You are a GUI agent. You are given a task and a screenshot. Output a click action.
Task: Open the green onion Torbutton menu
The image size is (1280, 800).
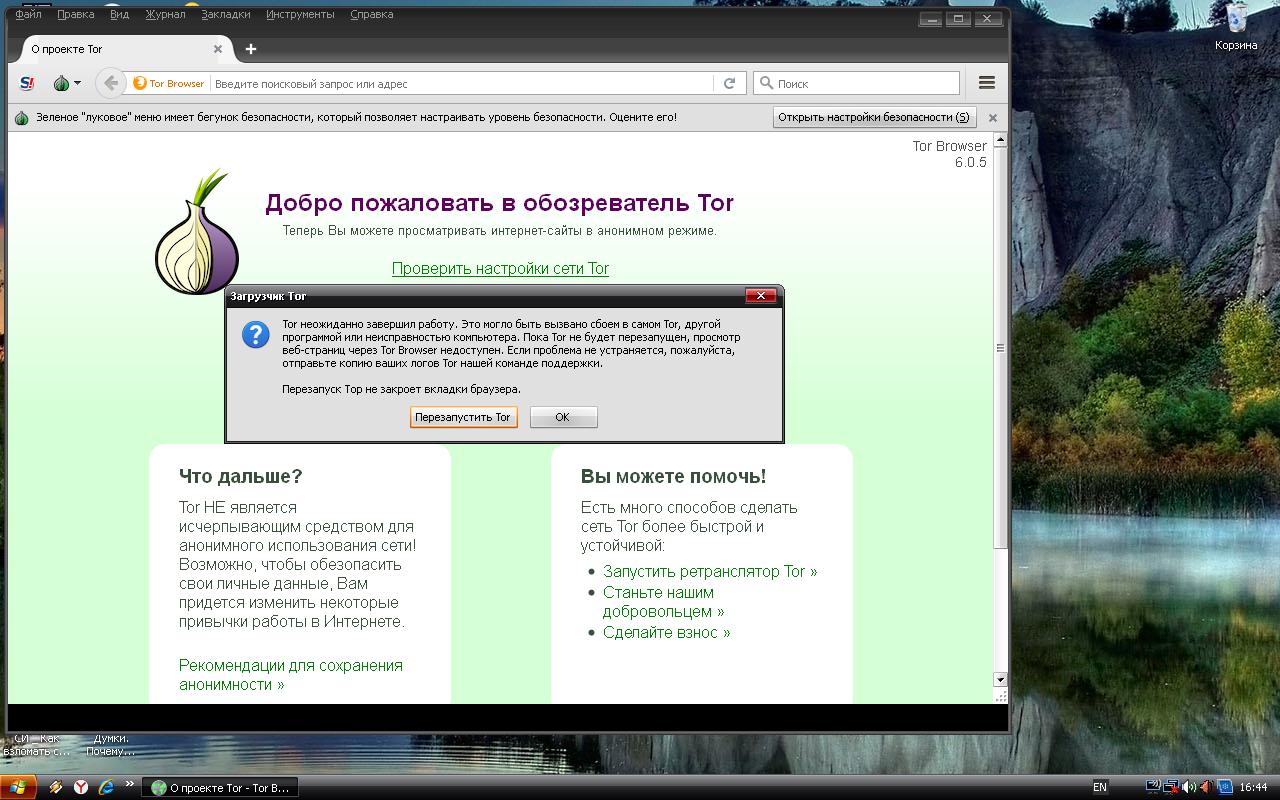pos(66,83)
